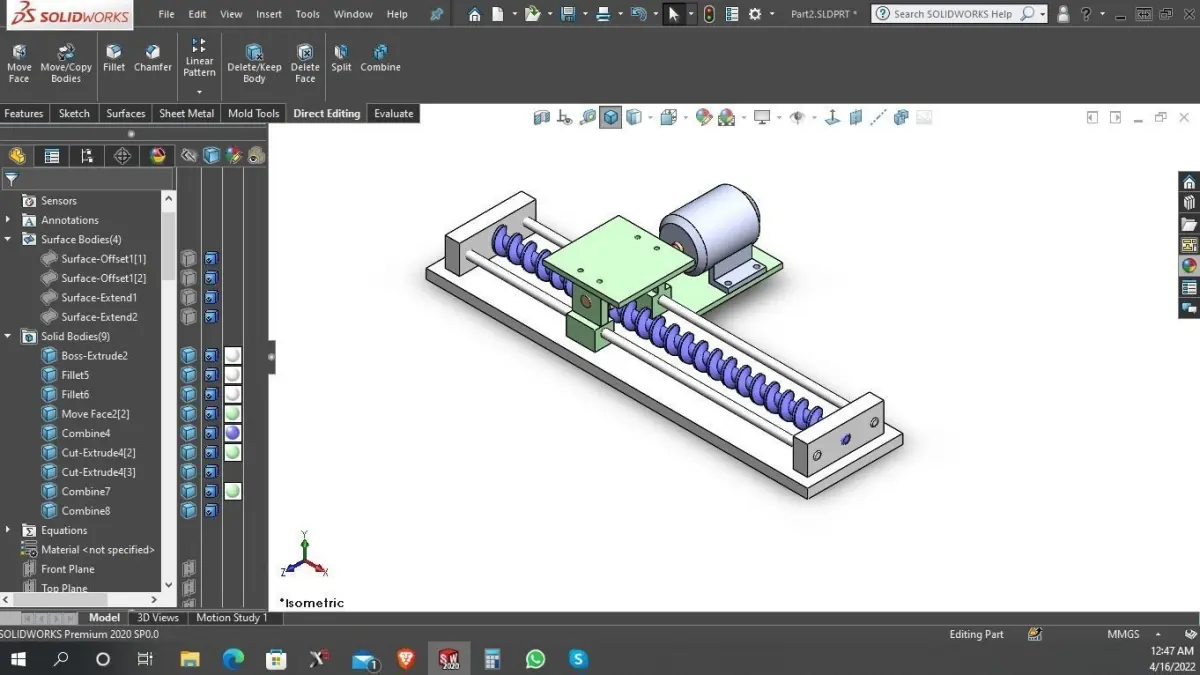Open View Palette in the task pane

(1189, 245)
